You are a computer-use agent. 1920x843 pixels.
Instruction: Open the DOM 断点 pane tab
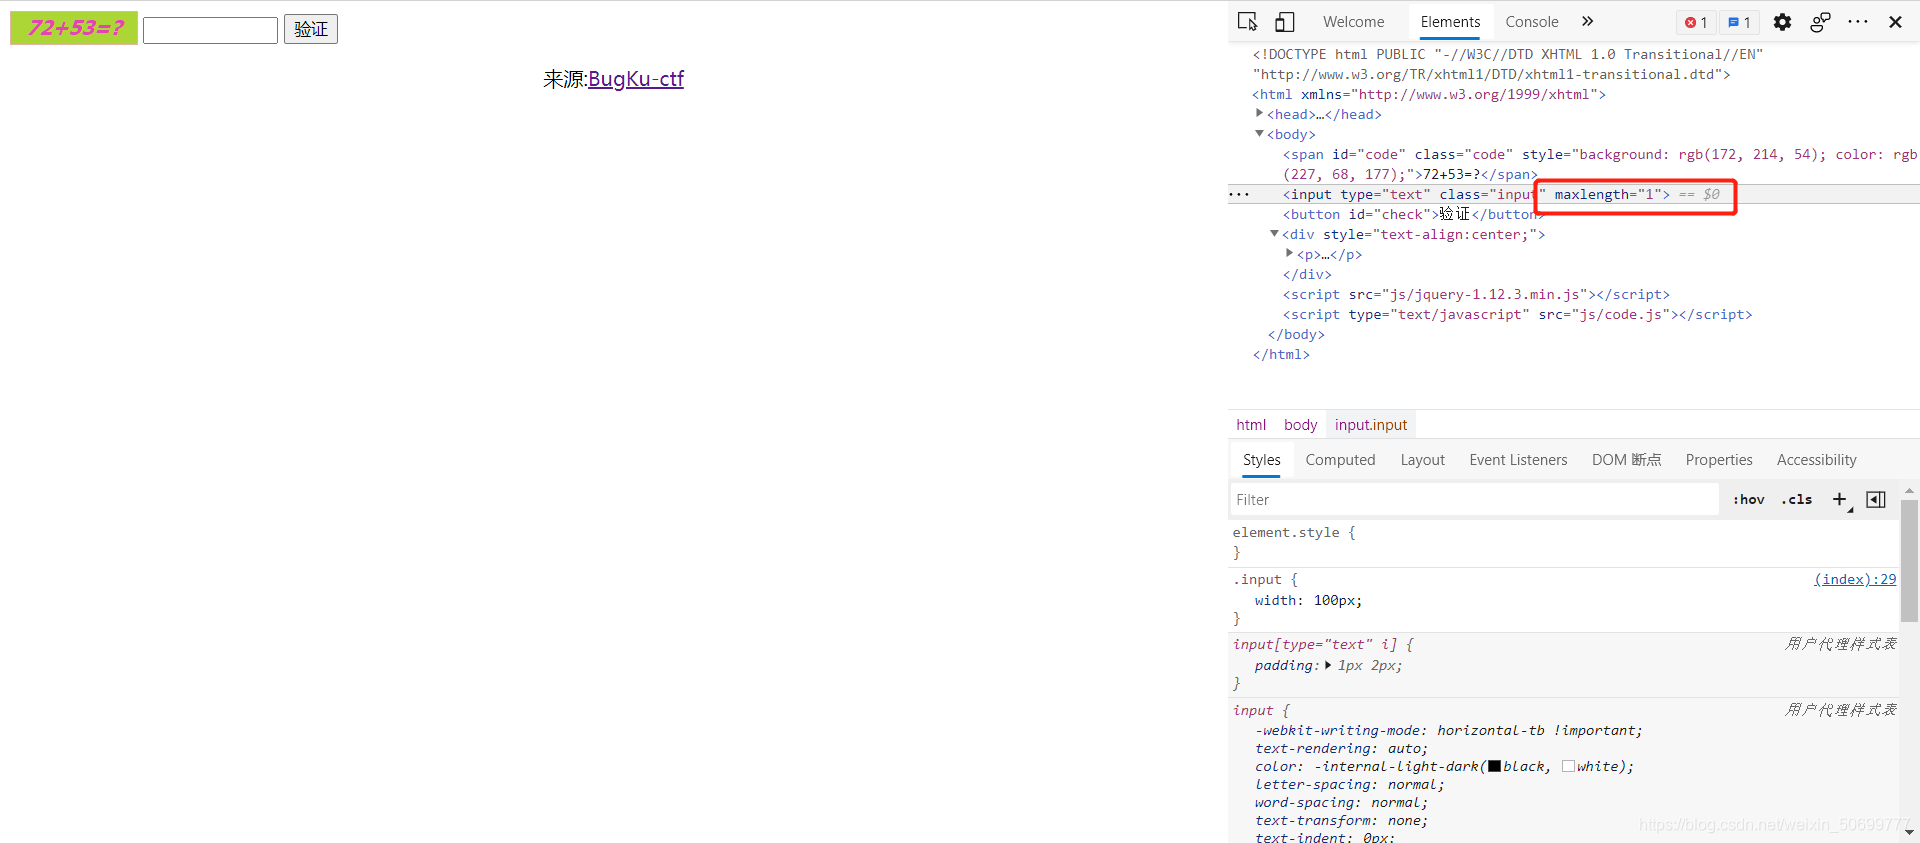click(1626, 459)
